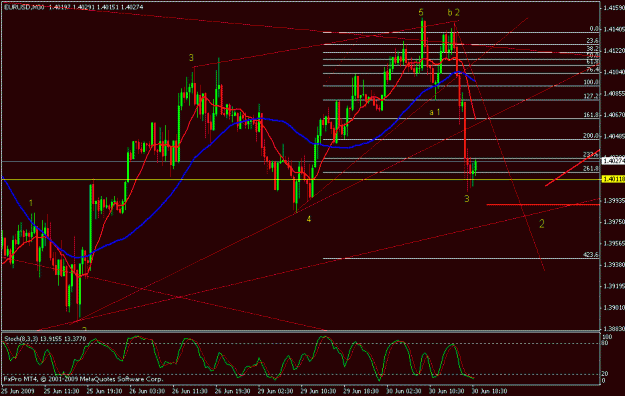This screenshot has width=625, height=396.
Task: Click the 26 Jun 19:30 time label
Action: pyautogui.click(x=233, y=391)
